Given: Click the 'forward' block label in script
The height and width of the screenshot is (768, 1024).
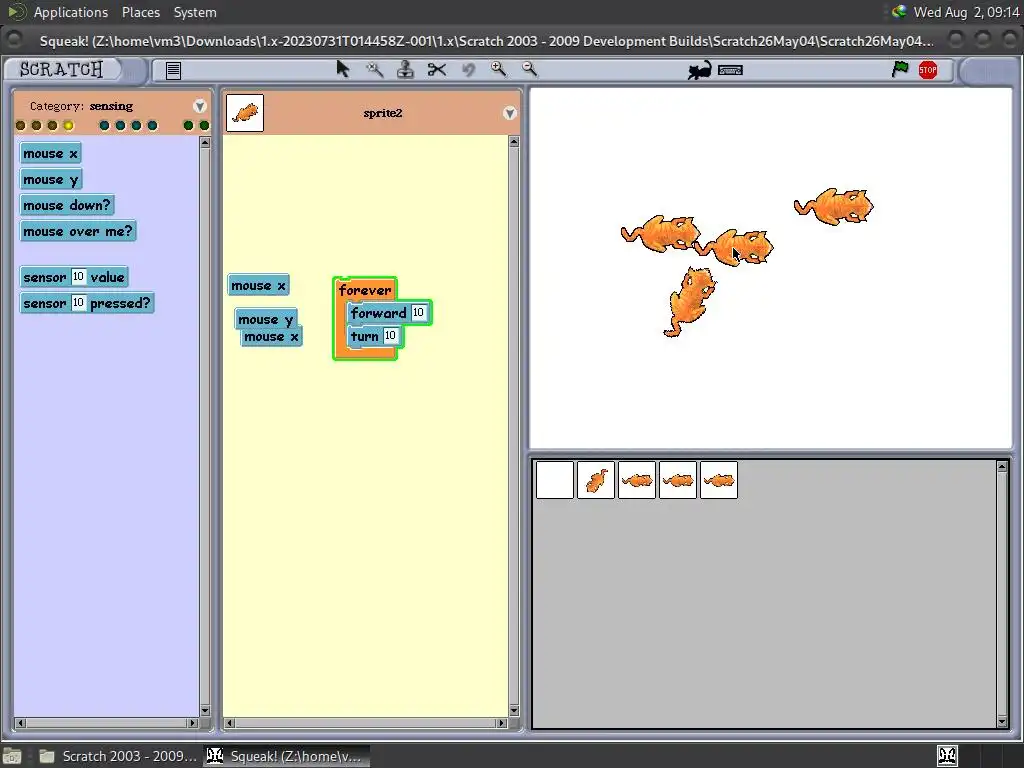Looking at the screenshot, I should pyautogui.click(x=378, y=313).
